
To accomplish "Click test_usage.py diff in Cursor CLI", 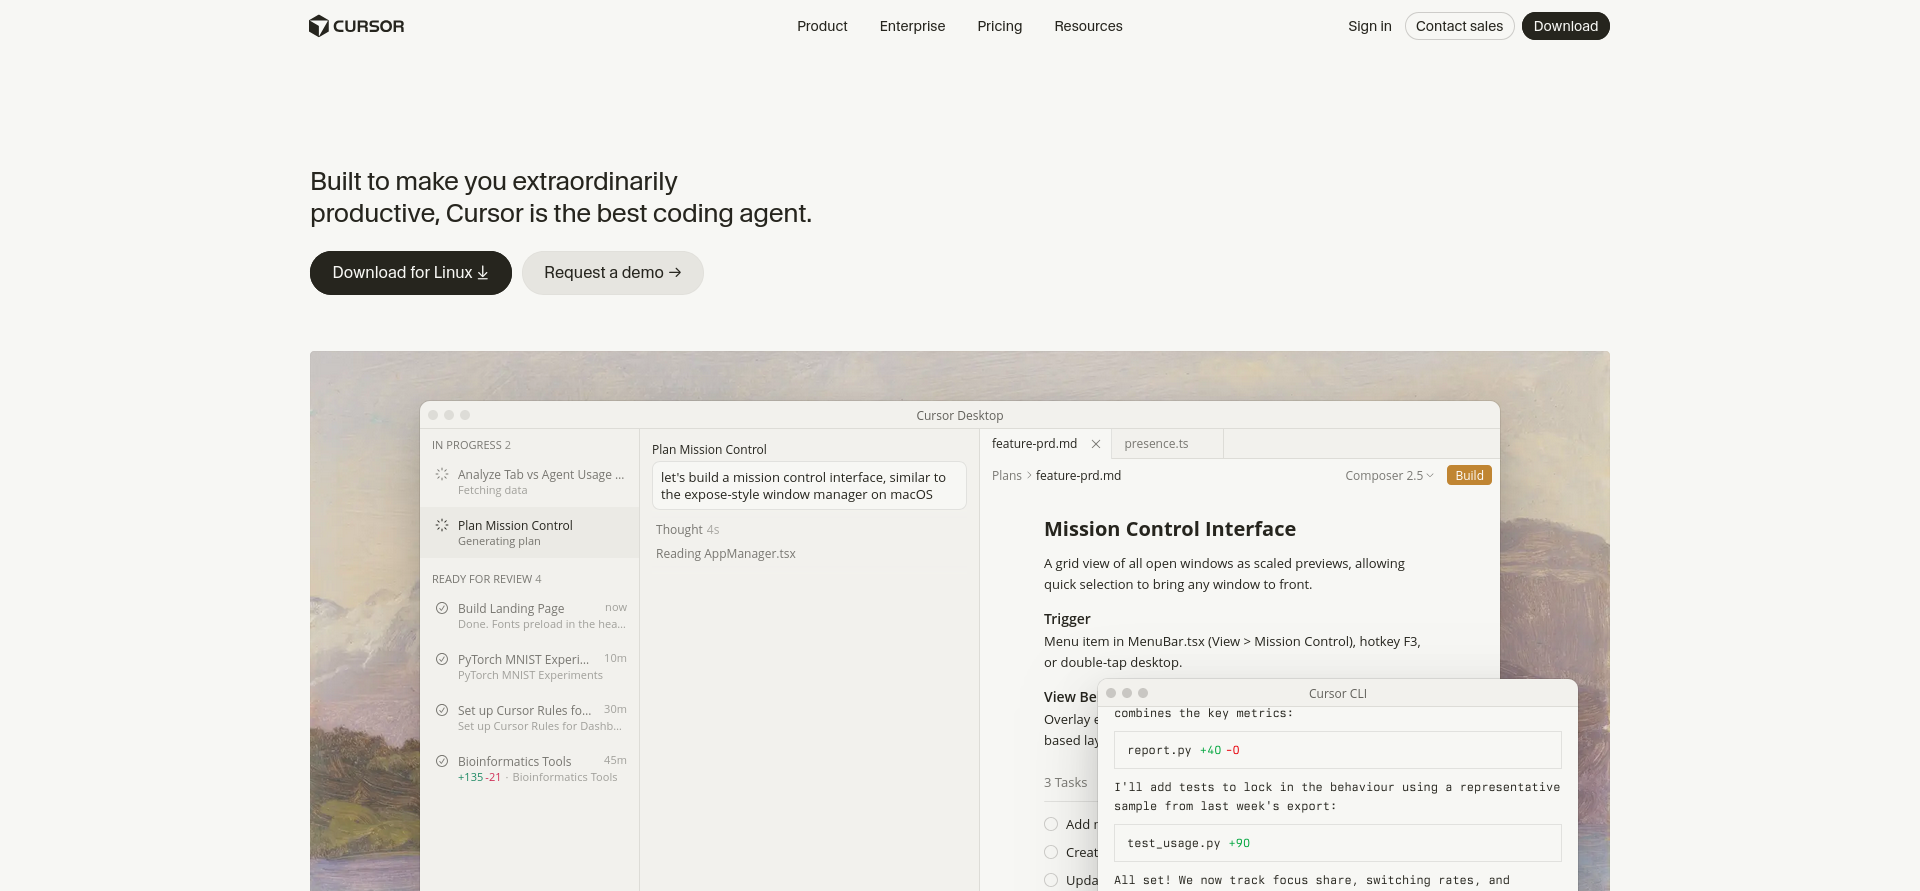I will click(1337, 843).
